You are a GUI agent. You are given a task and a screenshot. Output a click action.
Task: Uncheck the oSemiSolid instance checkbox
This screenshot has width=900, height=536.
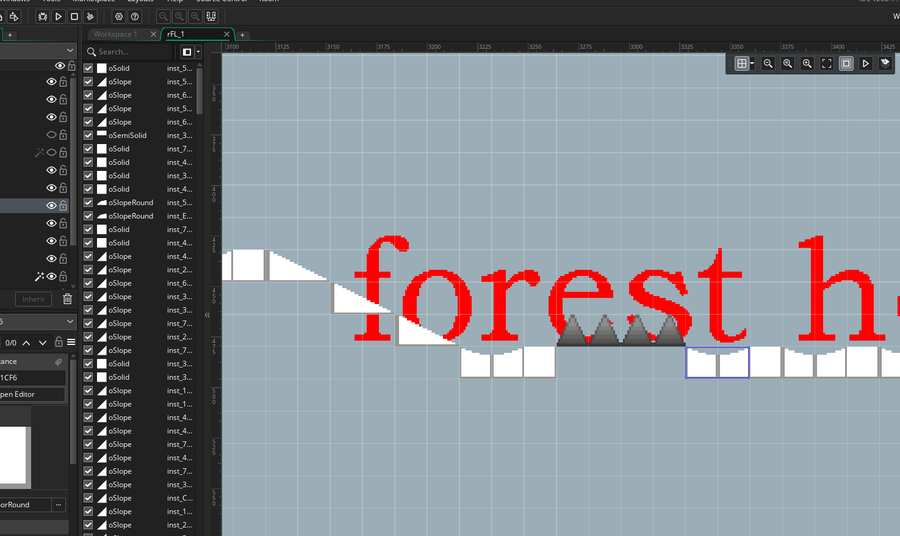click(x=88, y=135)
